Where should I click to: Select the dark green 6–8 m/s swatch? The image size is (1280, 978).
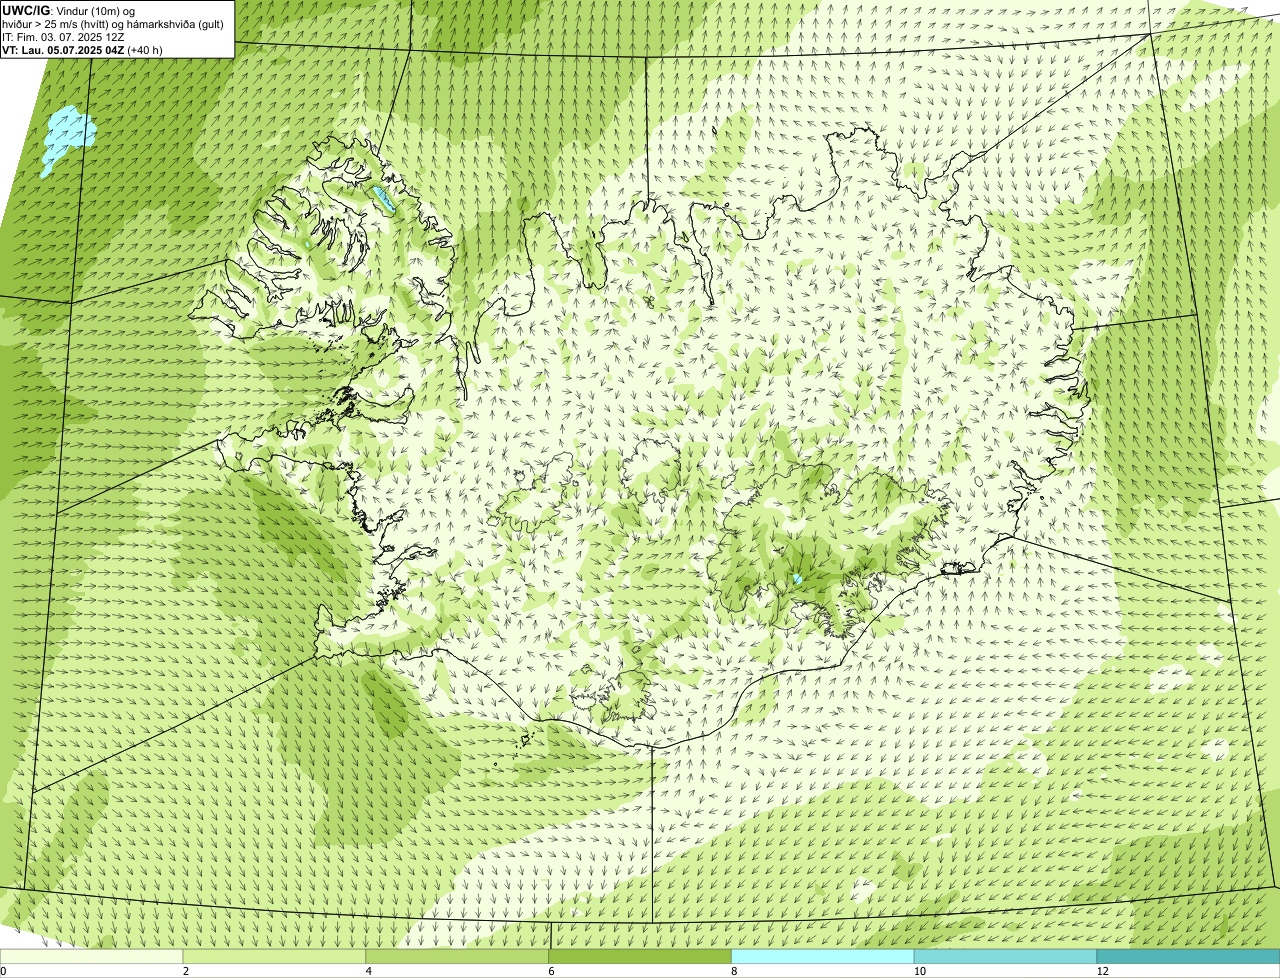click(641, 957)
